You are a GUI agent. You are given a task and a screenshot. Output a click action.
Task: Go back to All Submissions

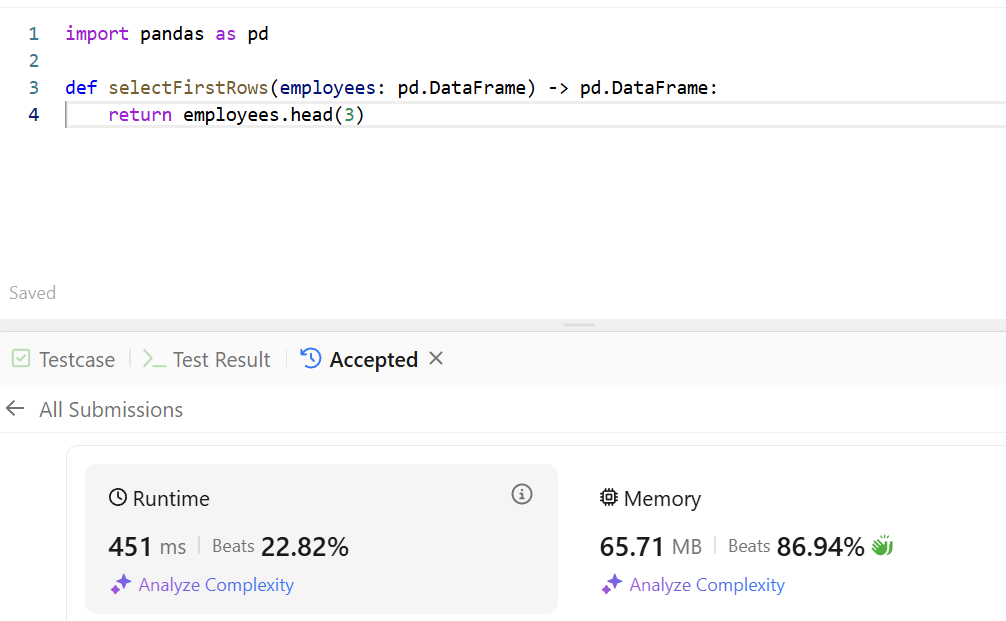(111, 409)
